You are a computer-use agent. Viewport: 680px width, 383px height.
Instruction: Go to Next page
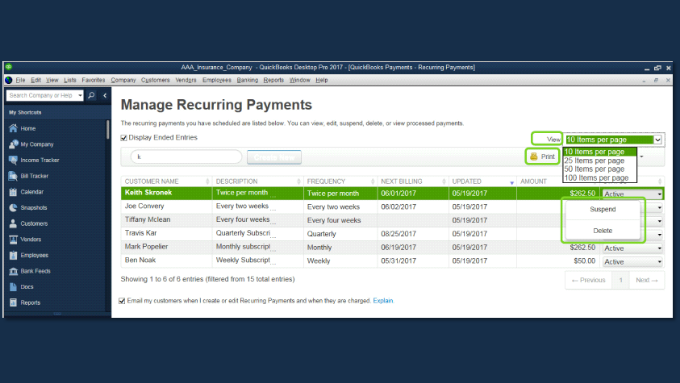click(647, 280)
